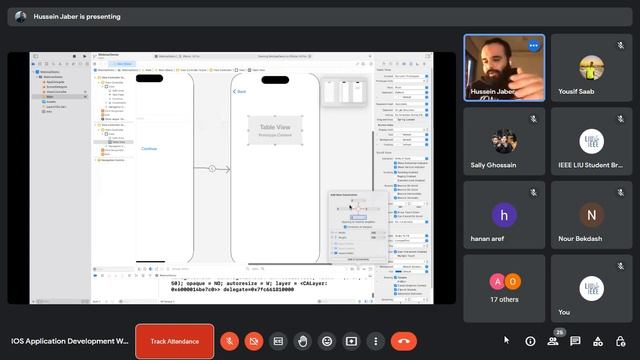Screen dimensions: 640x360
Task: Open Indicators style dropdown under Scroll View
Action: [x=411, y=158]
